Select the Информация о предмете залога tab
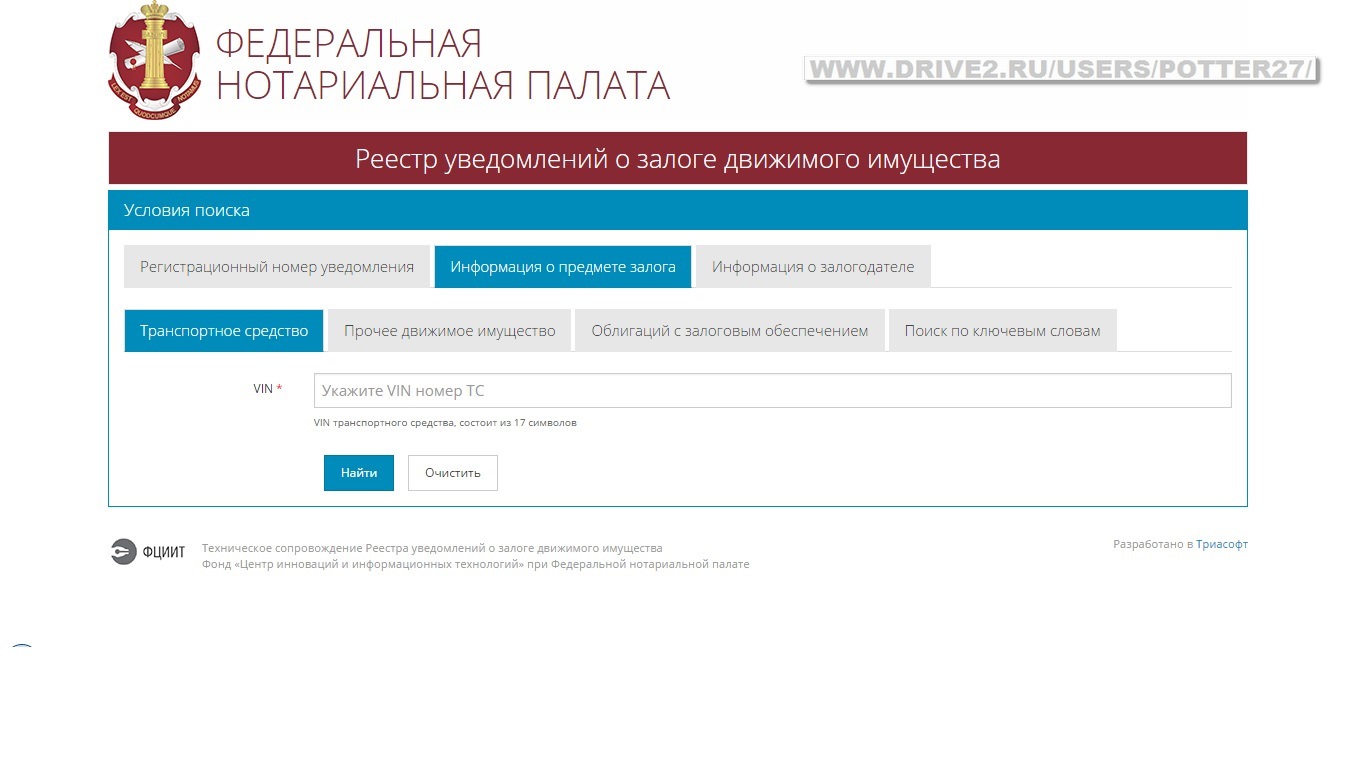 coord(562,267)
